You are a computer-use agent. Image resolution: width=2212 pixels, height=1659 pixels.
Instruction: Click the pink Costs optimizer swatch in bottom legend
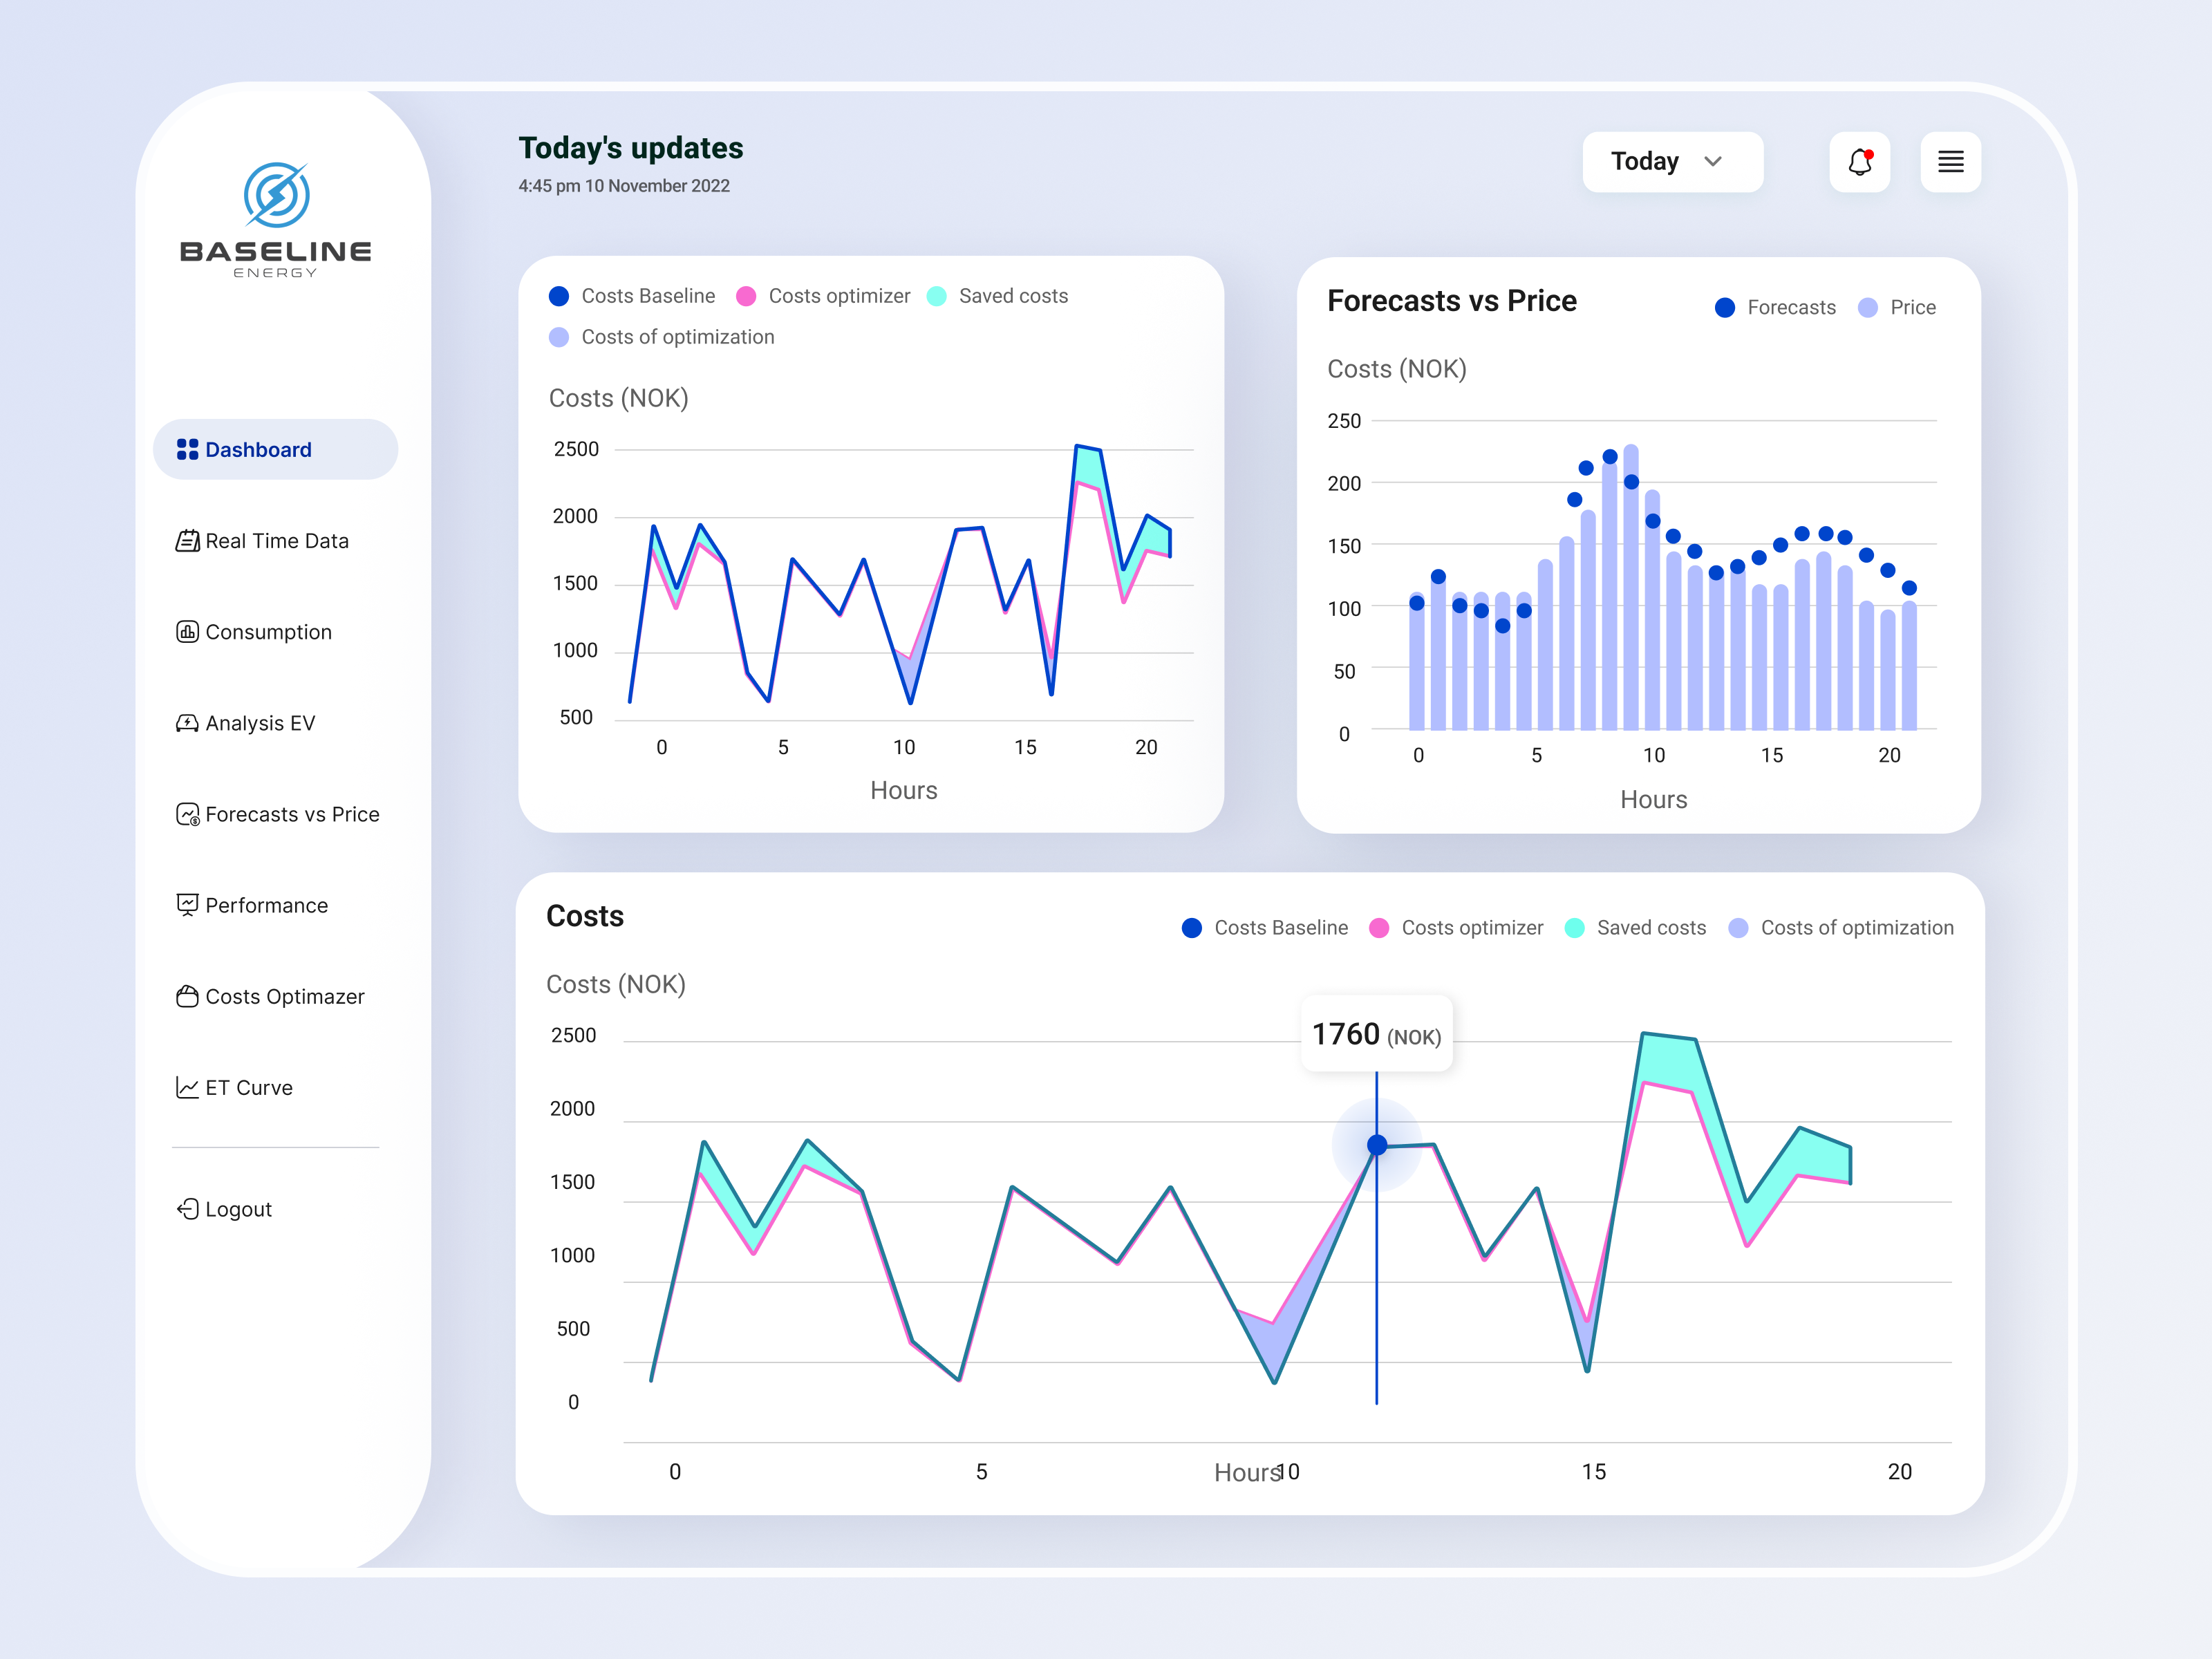1379,928
